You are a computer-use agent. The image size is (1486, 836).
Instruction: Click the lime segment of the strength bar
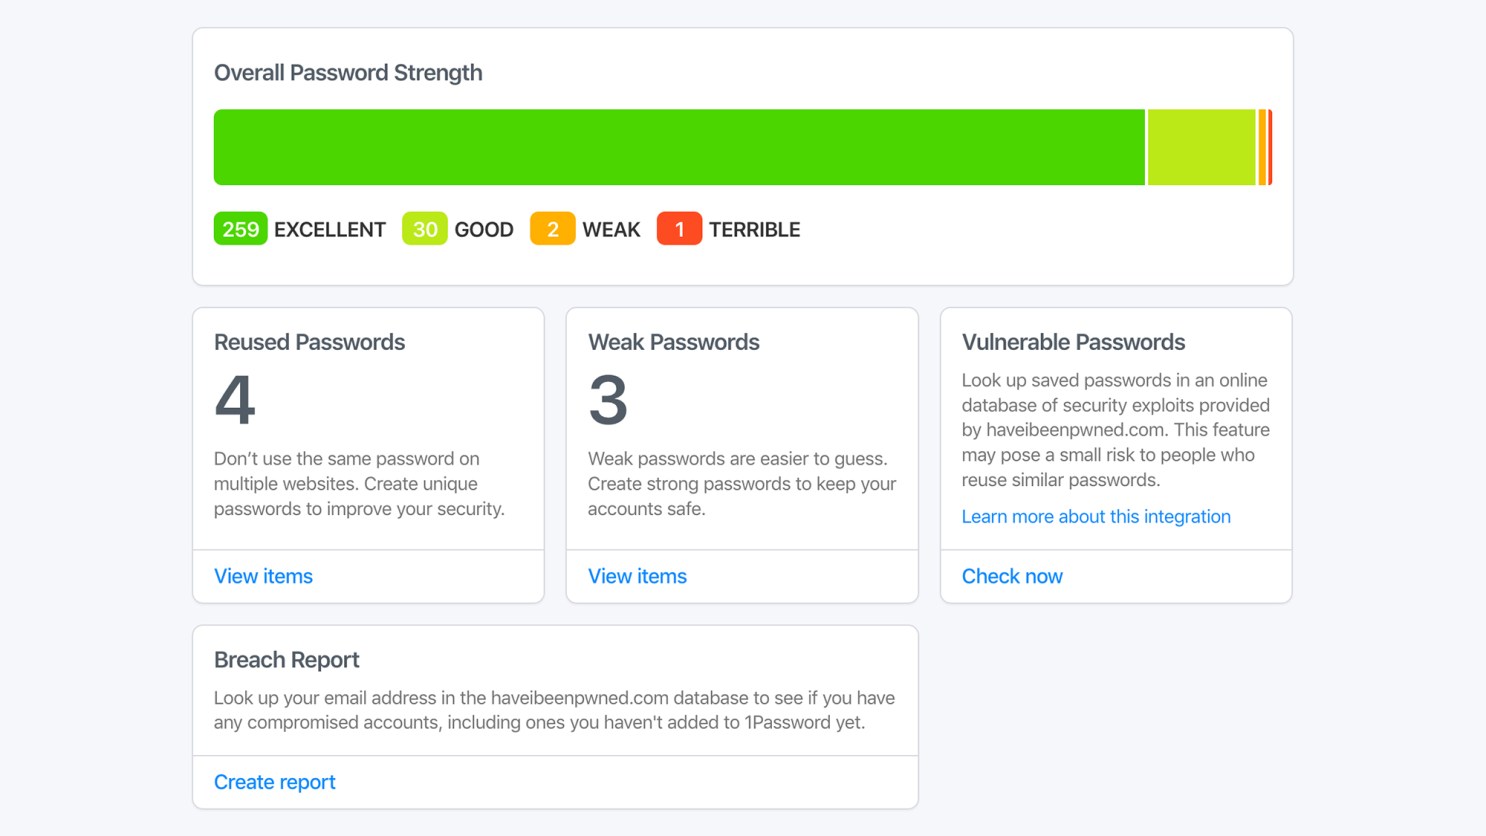[1200, 146]
